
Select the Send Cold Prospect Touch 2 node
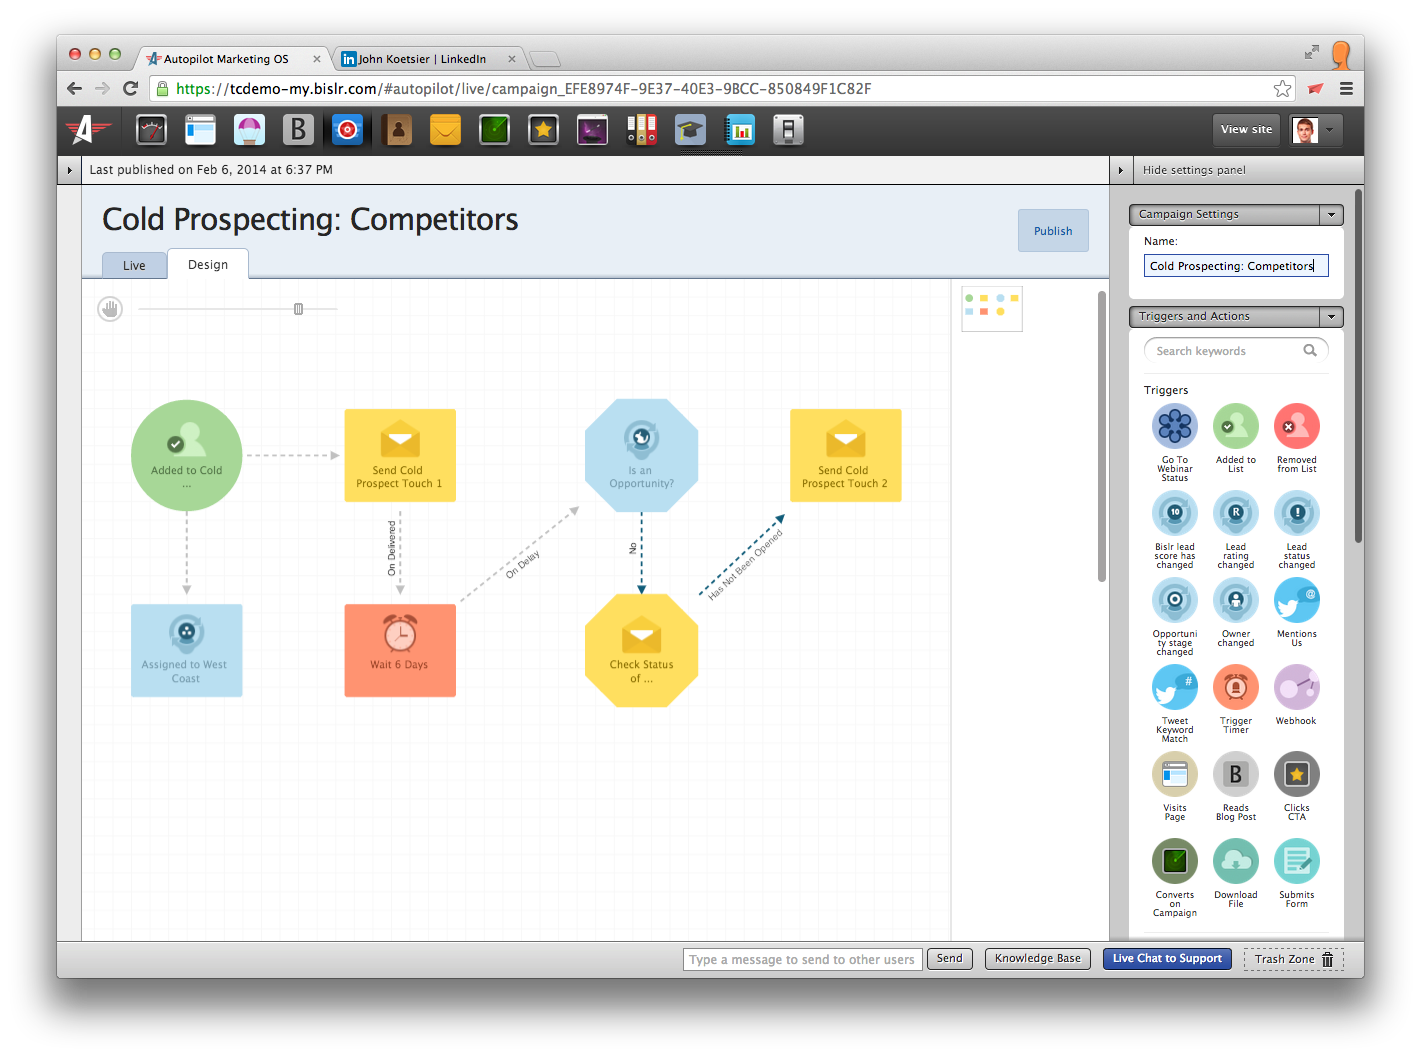[846, 455]
